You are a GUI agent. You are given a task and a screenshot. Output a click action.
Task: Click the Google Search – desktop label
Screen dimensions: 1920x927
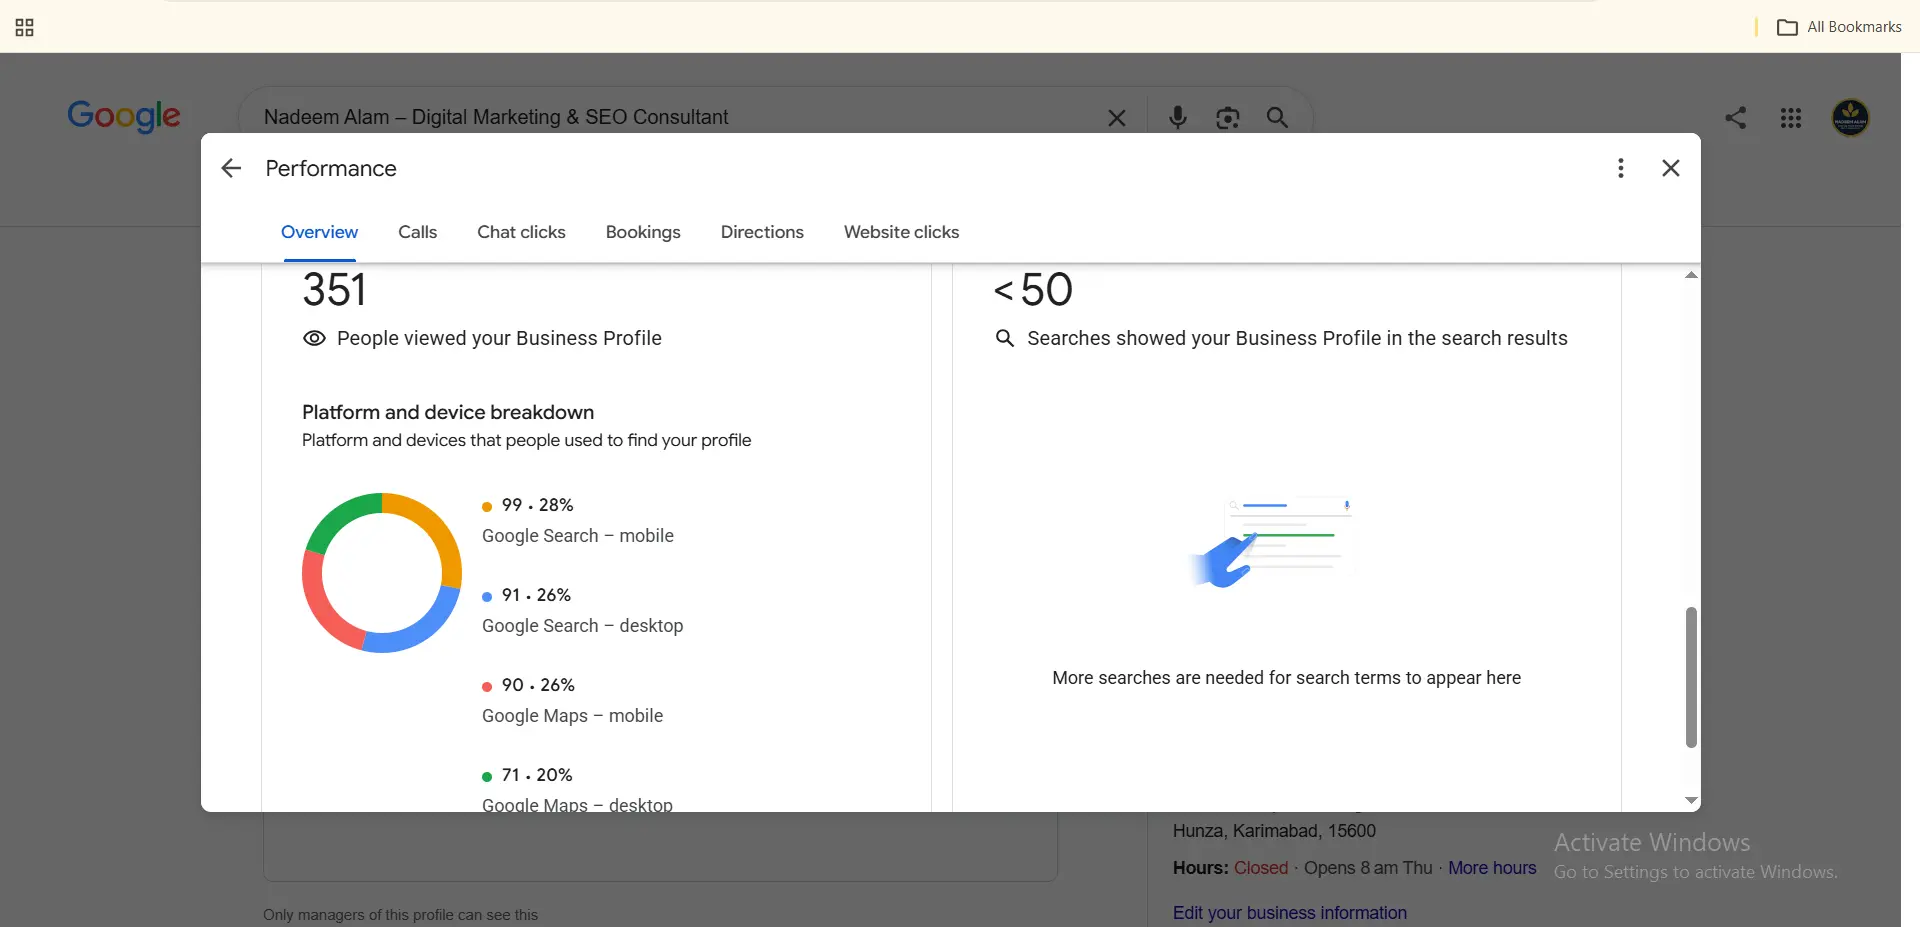click(583, 626)
